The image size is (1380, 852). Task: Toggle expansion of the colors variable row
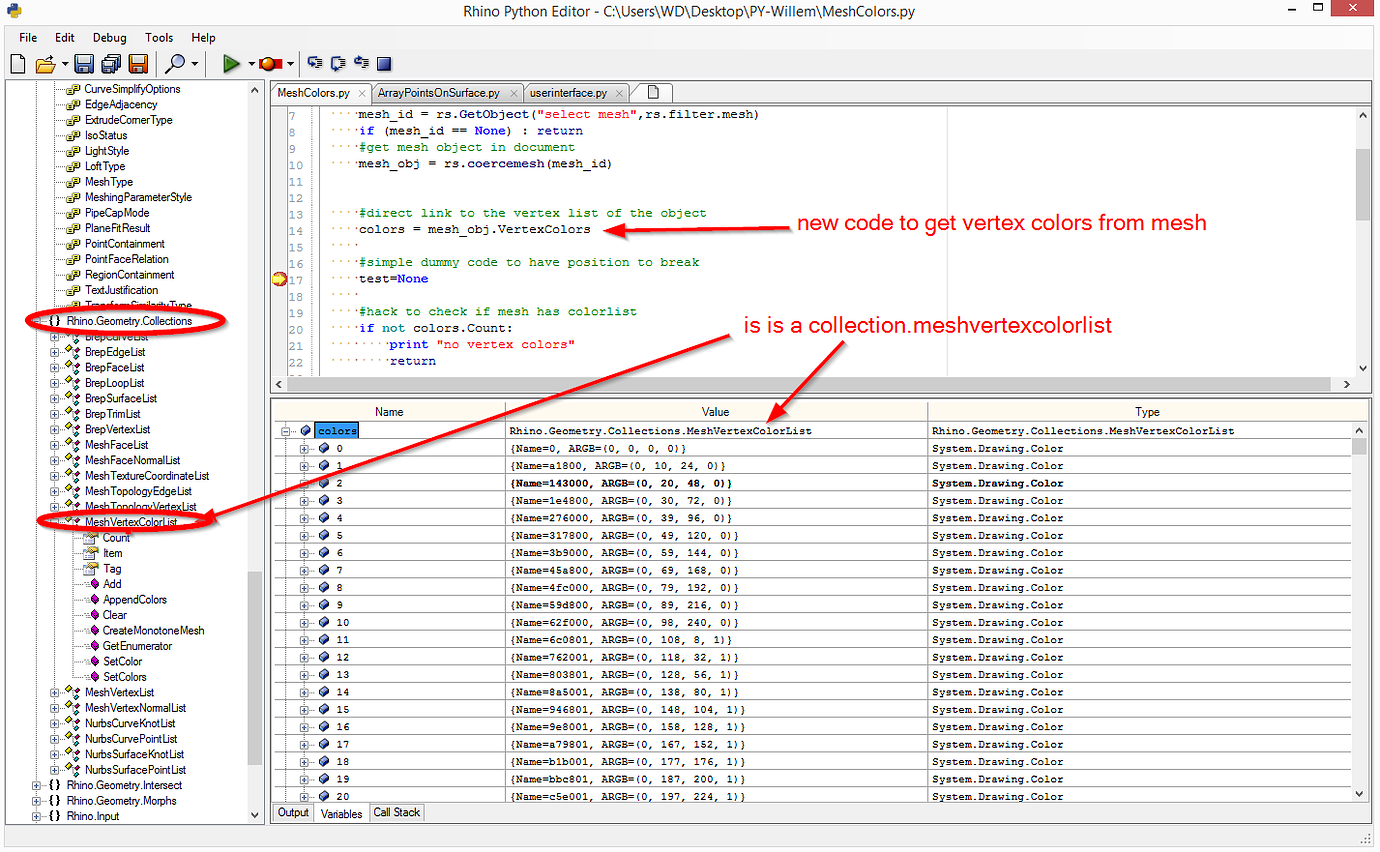[287, 430]
